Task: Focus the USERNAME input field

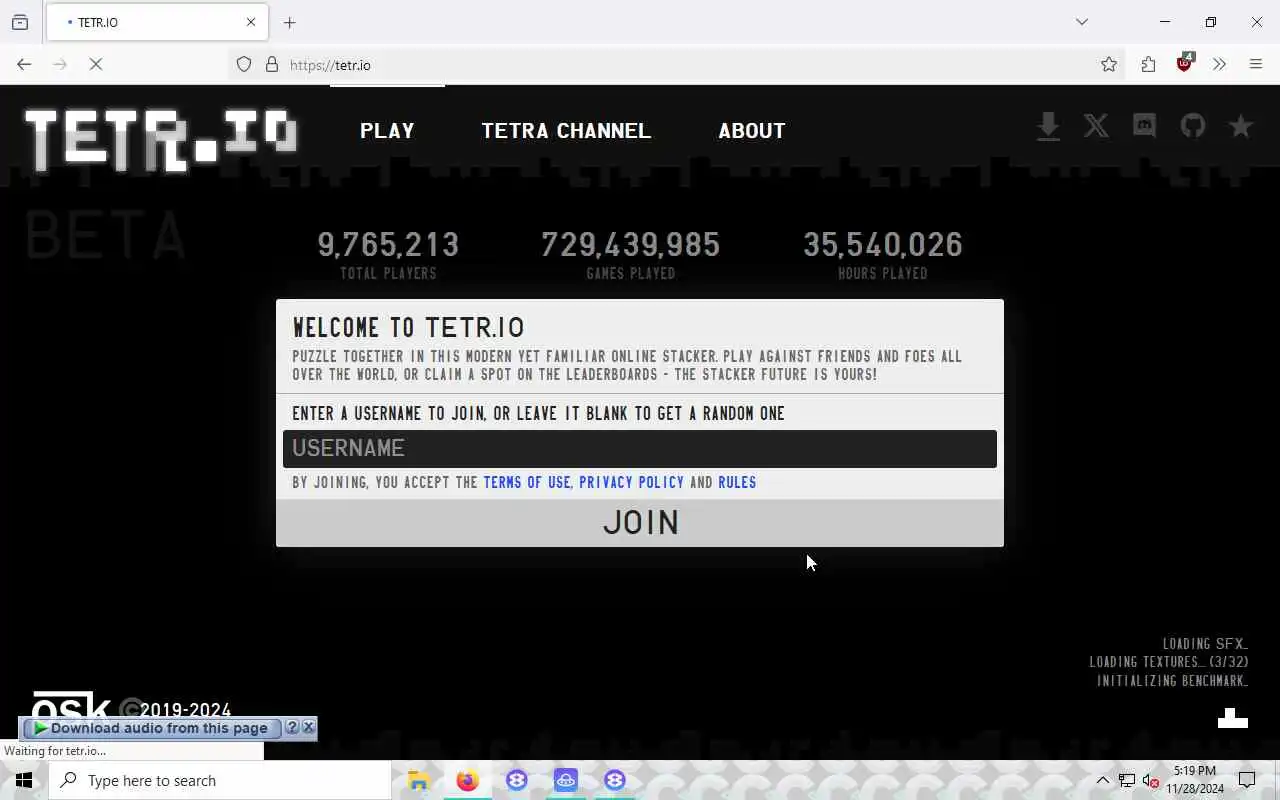Action: [x=640, y=449]
